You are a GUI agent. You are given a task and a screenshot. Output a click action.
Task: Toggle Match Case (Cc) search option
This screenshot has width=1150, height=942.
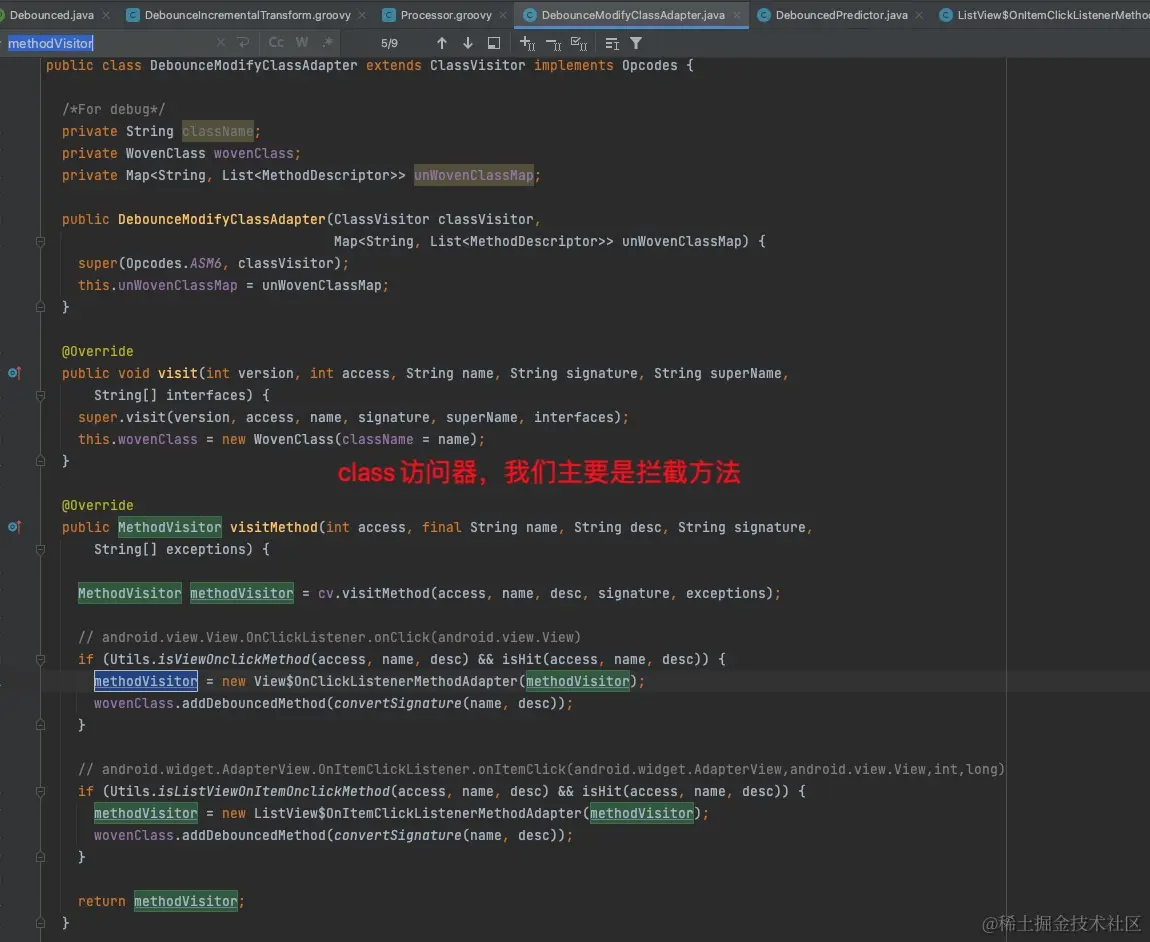coord(276,43)
